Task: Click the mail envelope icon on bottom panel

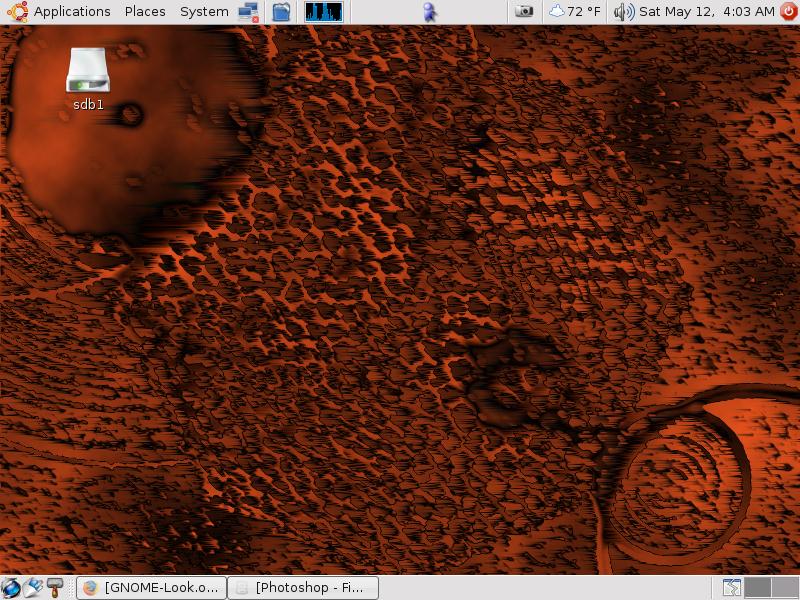Action: [33, 588]
